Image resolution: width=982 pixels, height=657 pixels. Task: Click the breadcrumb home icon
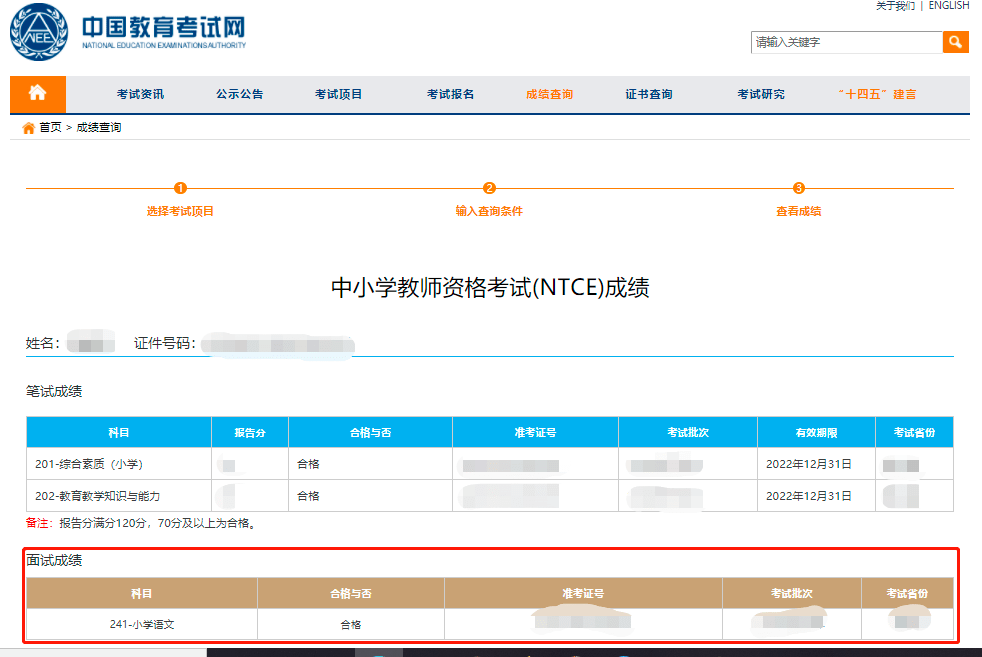point(30,127)
